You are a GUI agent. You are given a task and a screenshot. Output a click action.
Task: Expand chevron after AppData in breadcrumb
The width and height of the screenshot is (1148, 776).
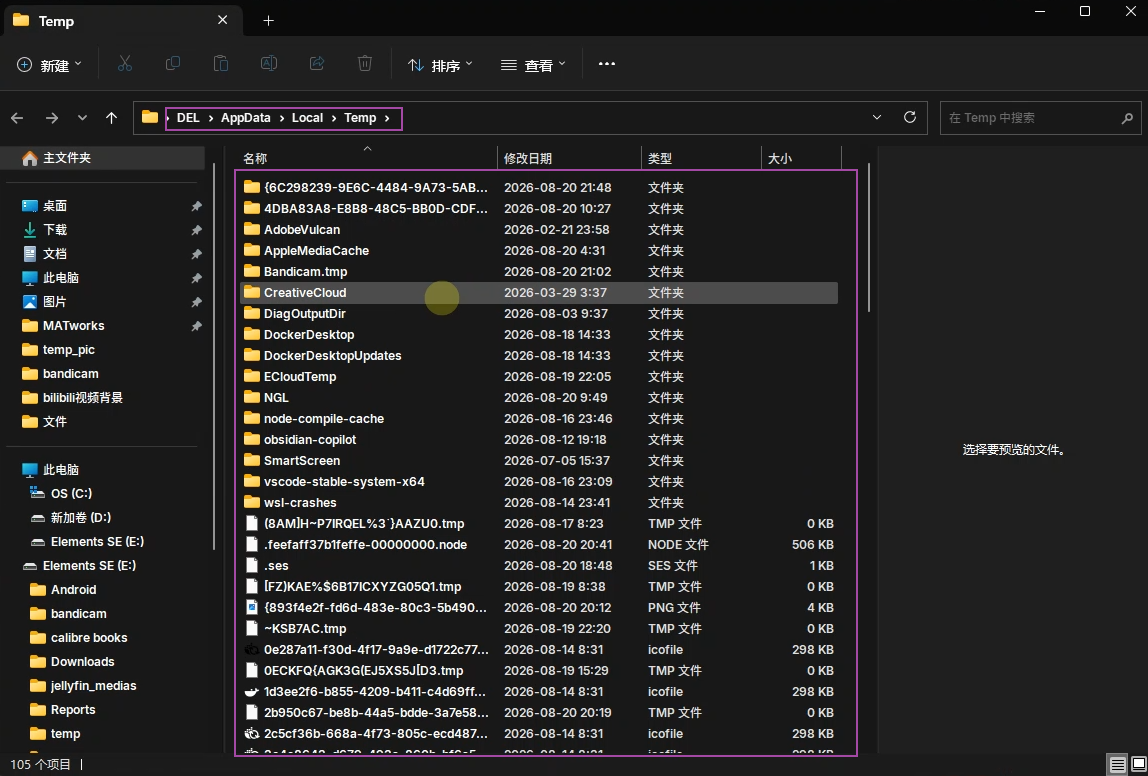(281, 118)
